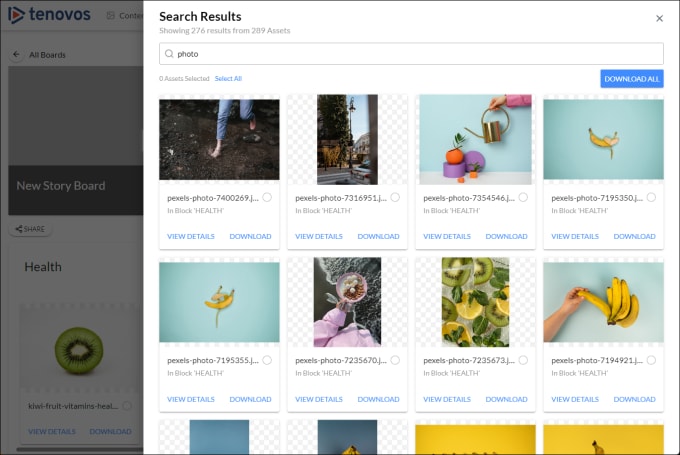This screenshot has width=680, height=455.
Task: Select checkbox for kiwi-fruit-vitamins asset on board
Action: 127,406
